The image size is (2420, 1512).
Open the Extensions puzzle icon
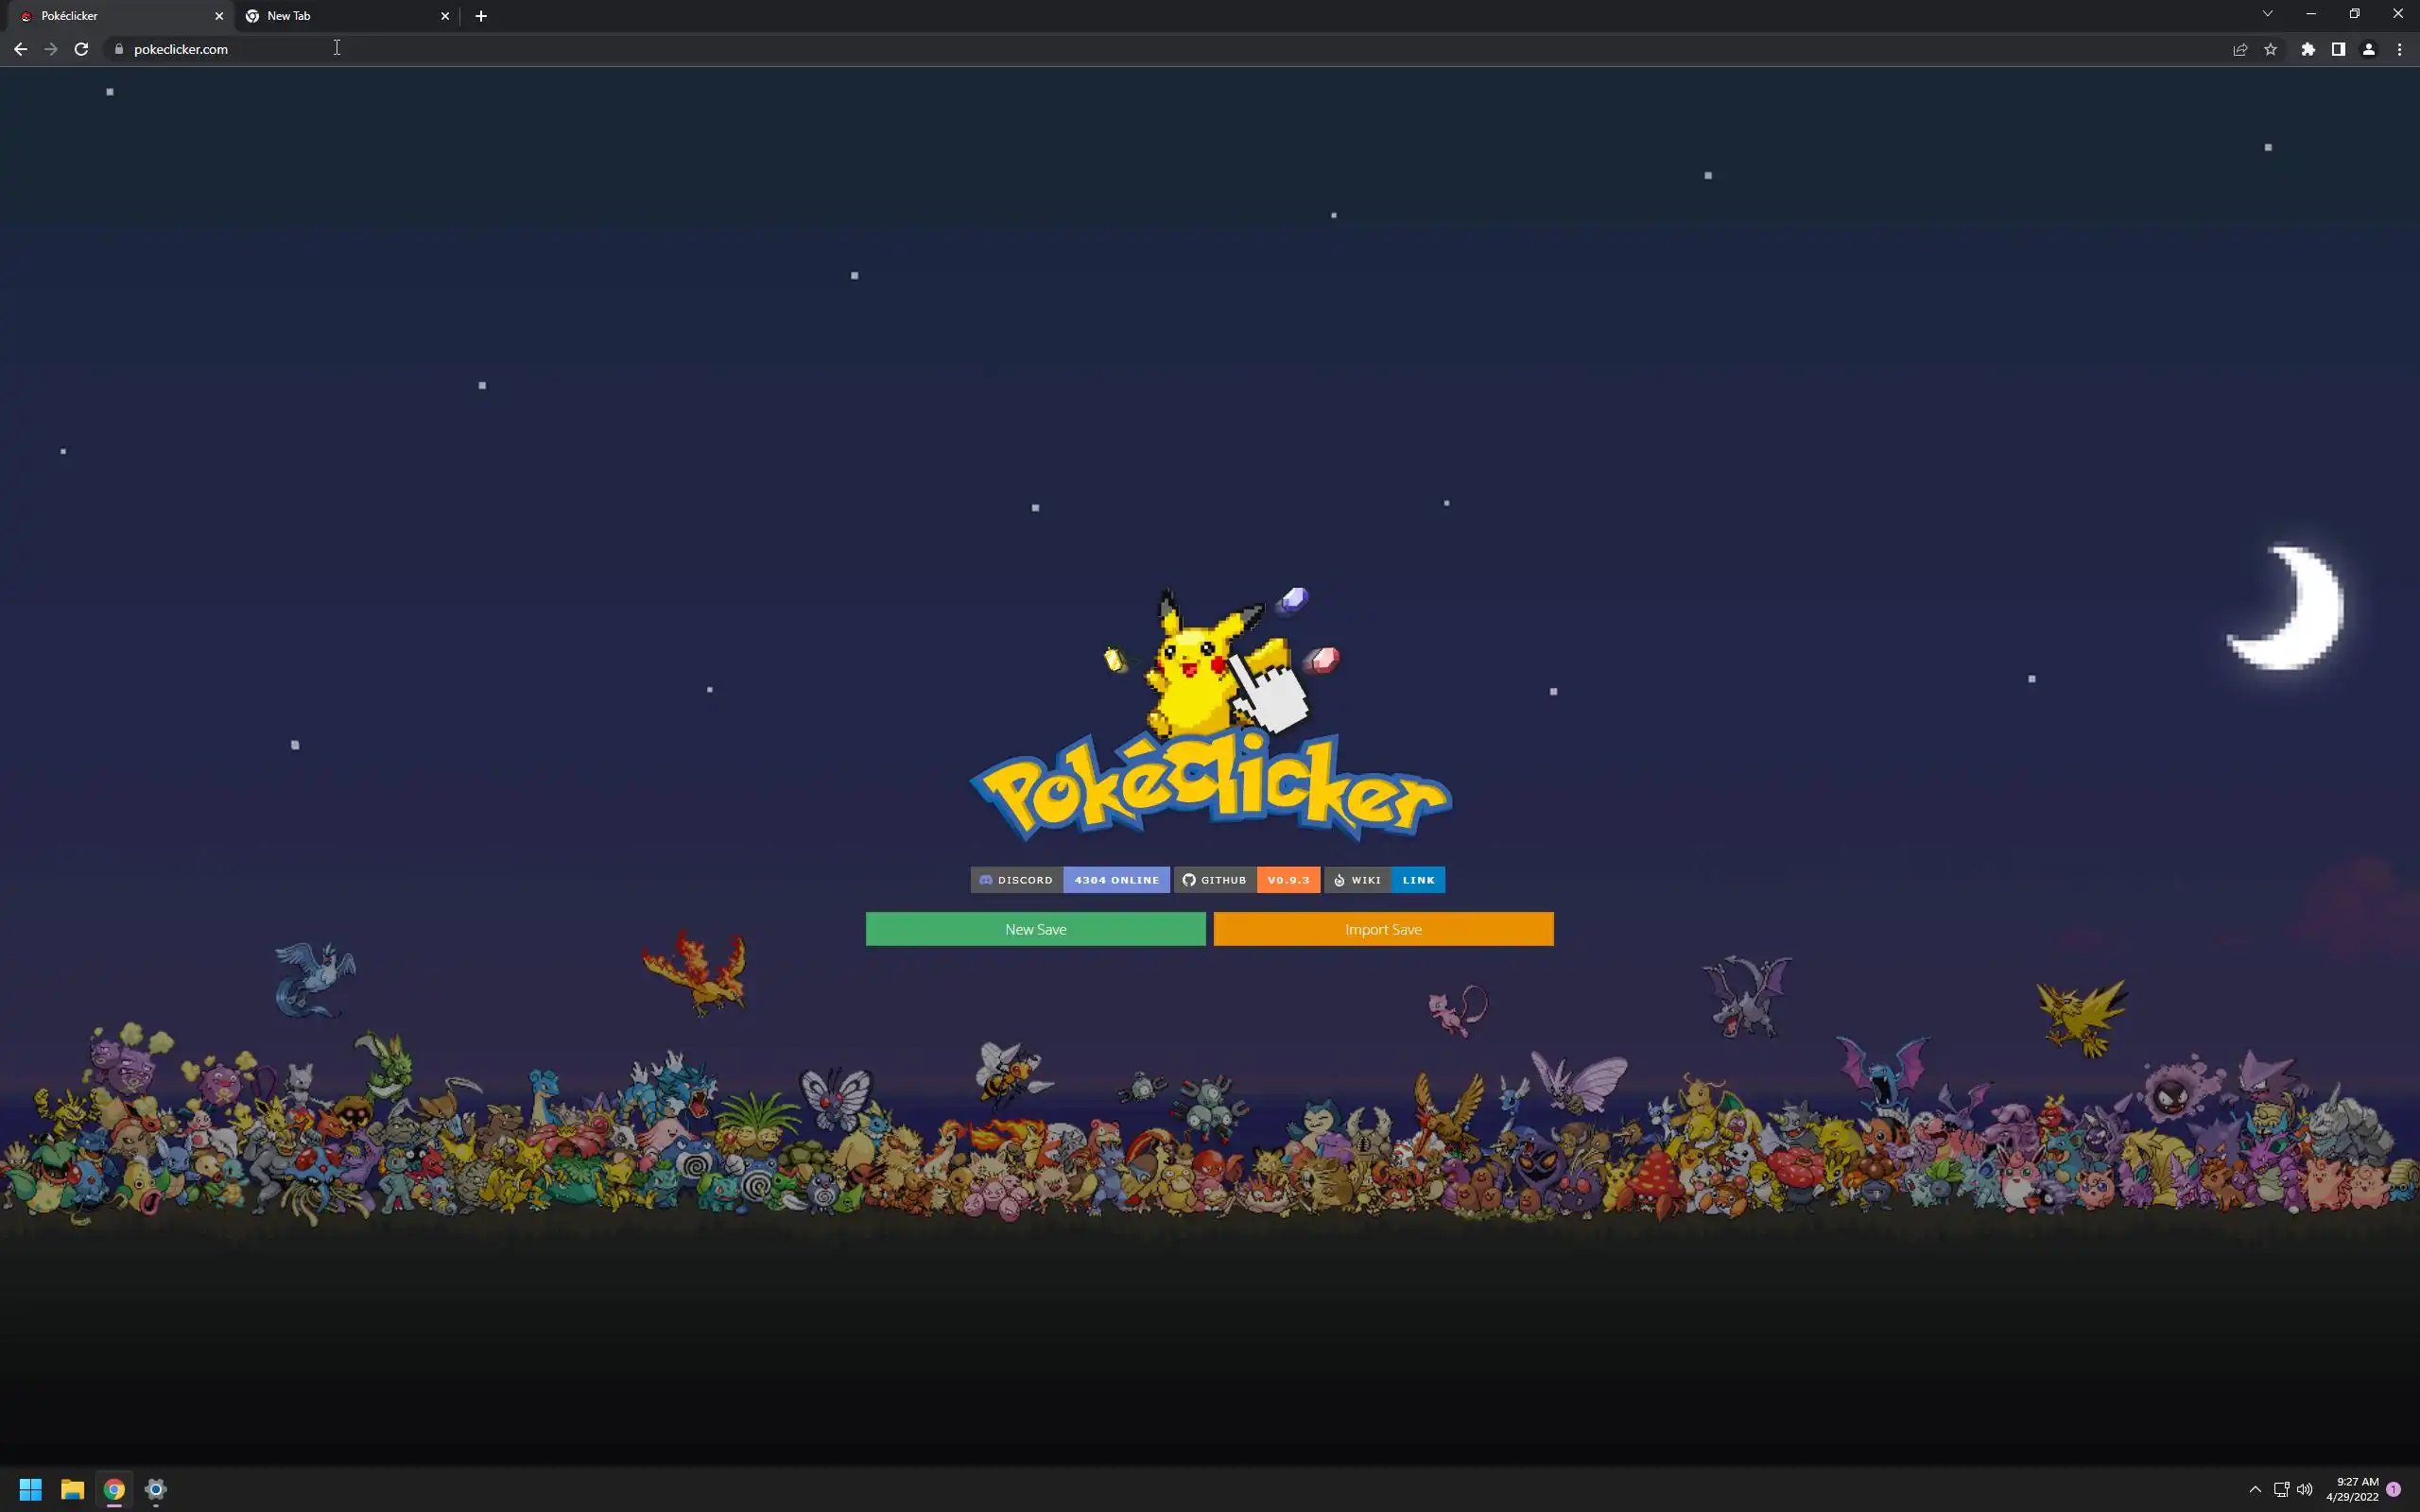click(x=2308, y=49)
